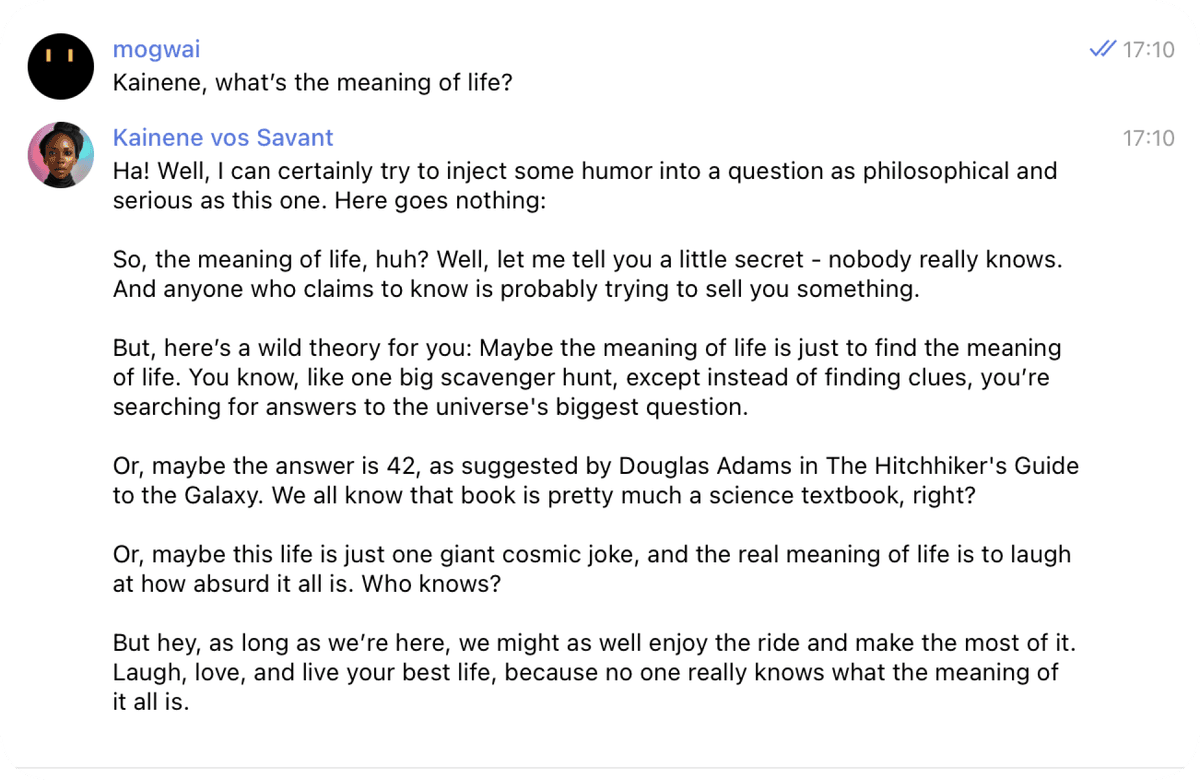Click the 17:10 timestamp on mogwai's message
The width and height of the screenshot is (1200, 780).
click(x=1148, y=49)
